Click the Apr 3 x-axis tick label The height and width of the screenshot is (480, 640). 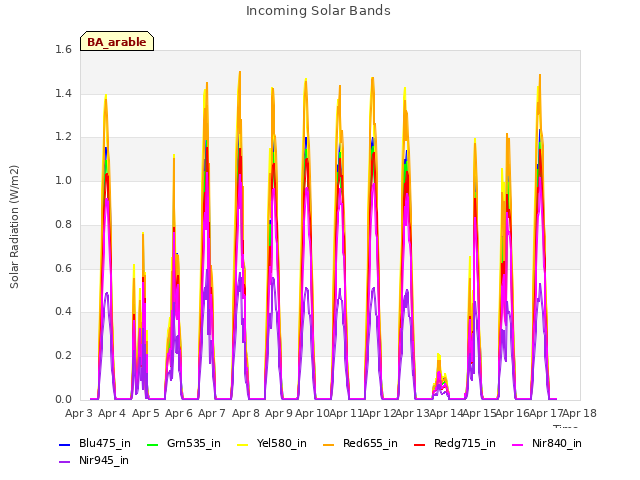coord(79,413)
